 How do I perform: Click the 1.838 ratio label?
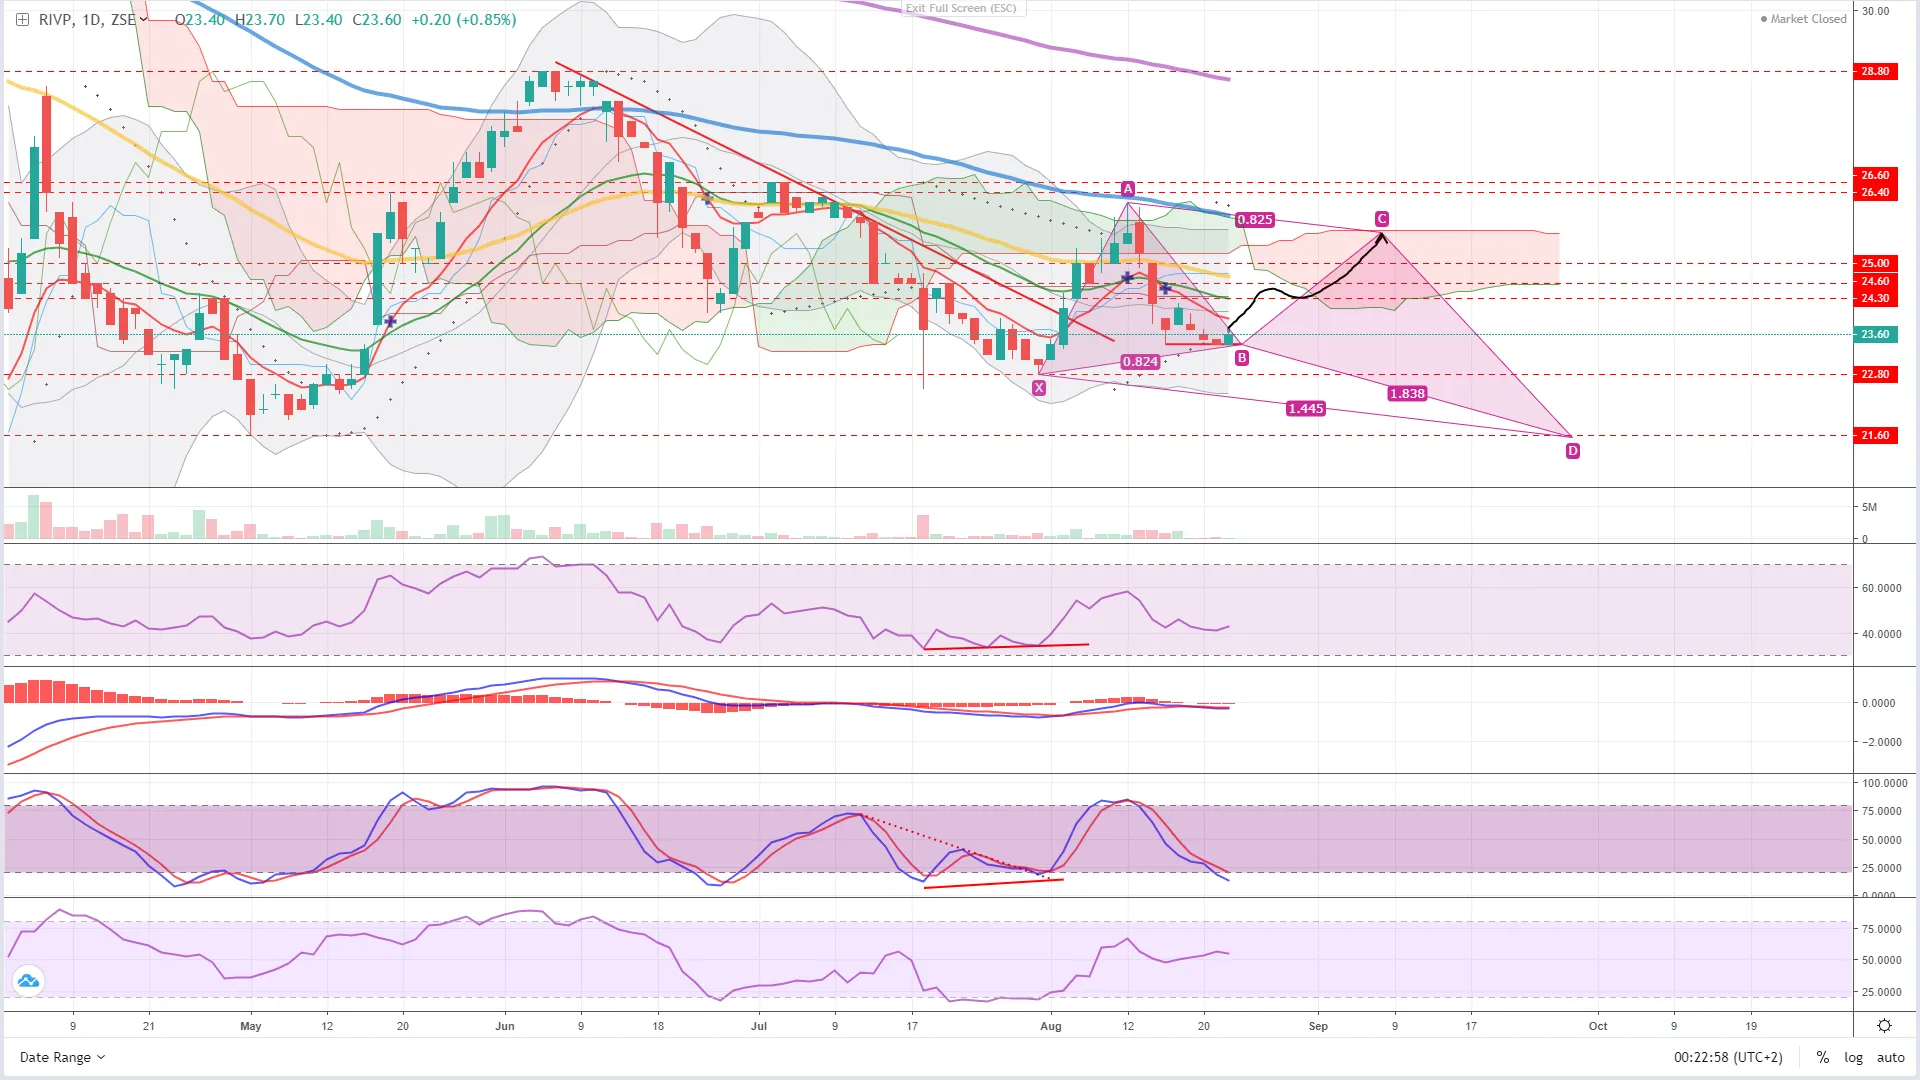(1406, 394)
